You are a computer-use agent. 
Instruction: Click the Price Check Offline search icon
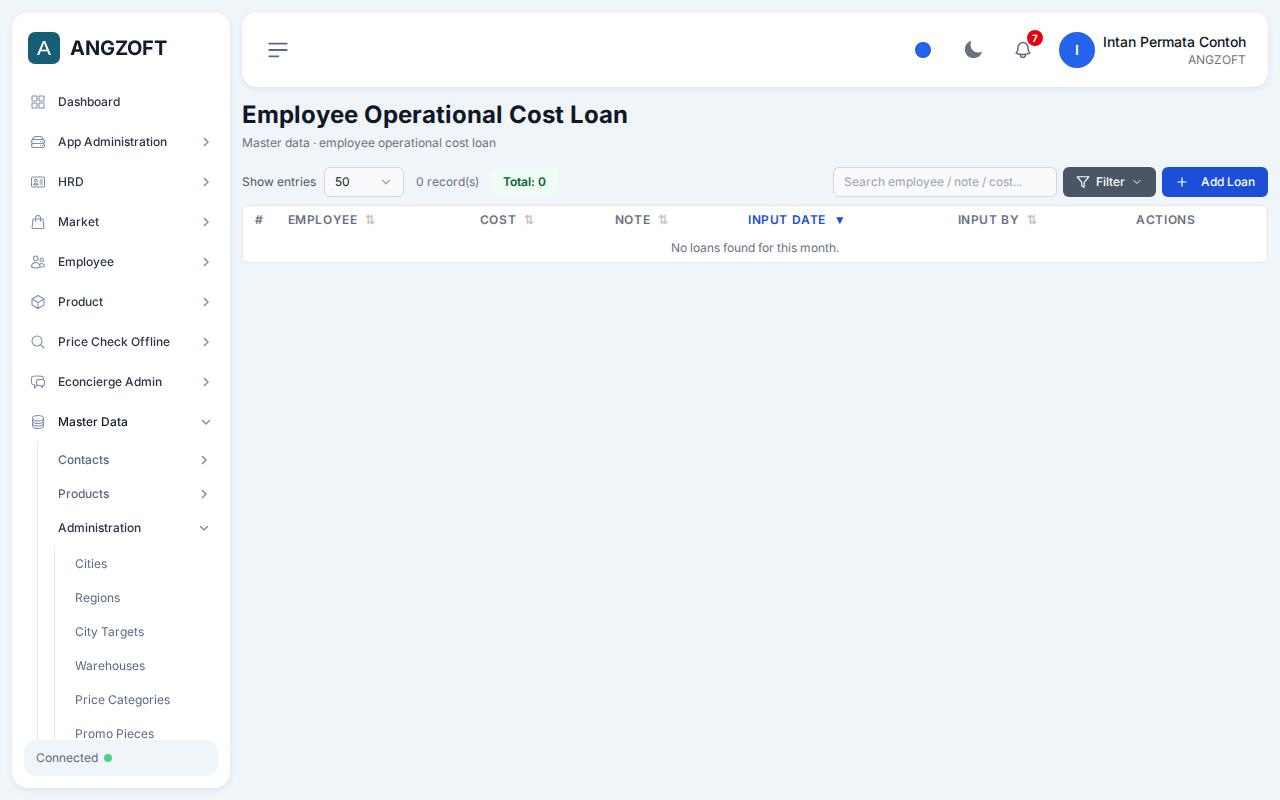[38, 342]
